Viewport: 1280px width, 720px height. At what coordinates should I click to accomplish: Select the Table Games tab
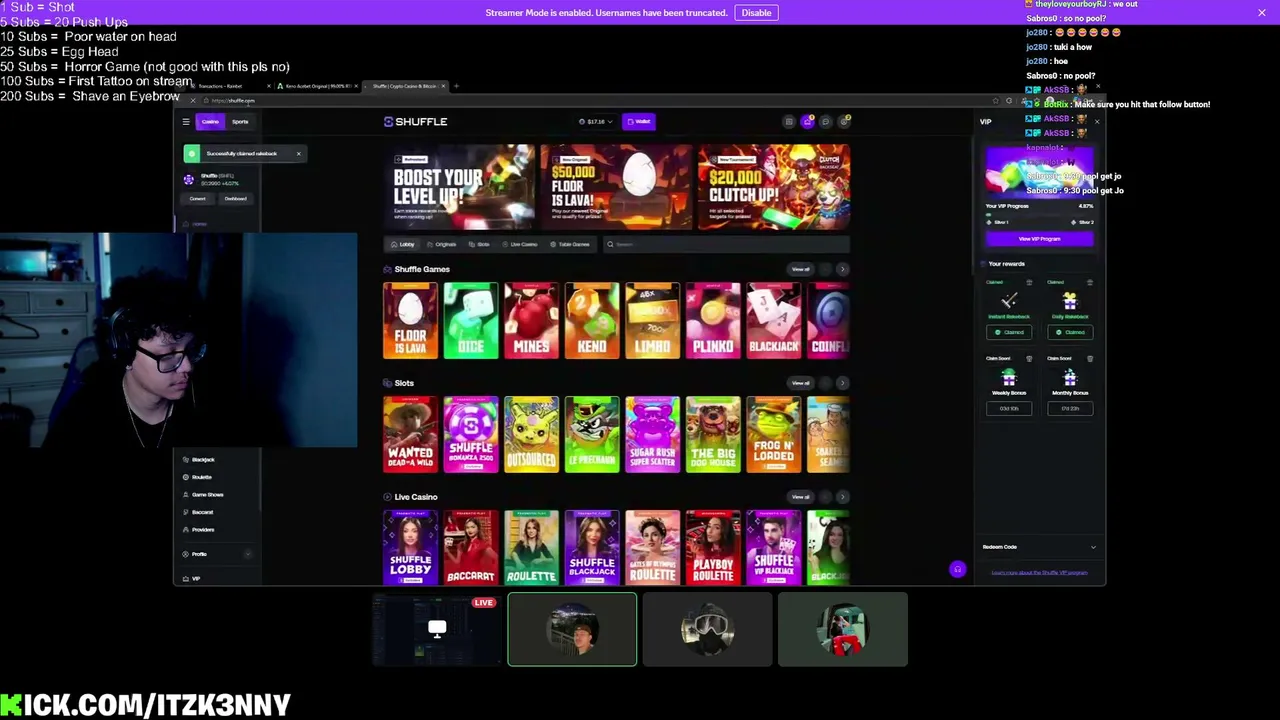[570, 245]
